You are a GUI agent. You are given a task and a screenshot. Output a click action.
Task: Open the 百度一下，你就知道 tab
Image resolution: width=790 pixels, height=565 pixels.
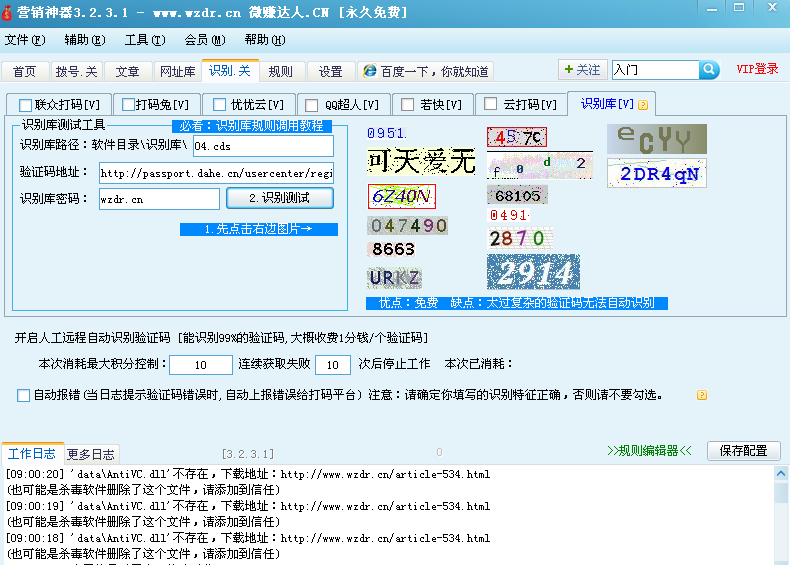pyautogui.click(x=426, y=72)
